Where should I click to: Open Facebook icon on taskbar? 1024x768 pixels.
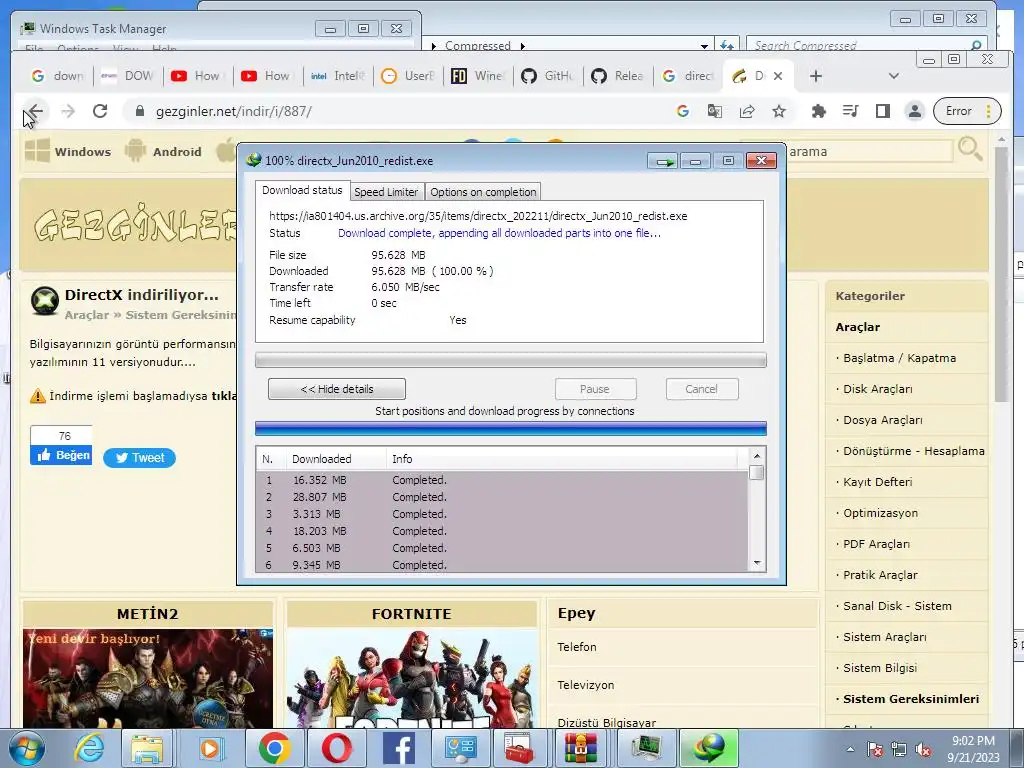[399, 748]
